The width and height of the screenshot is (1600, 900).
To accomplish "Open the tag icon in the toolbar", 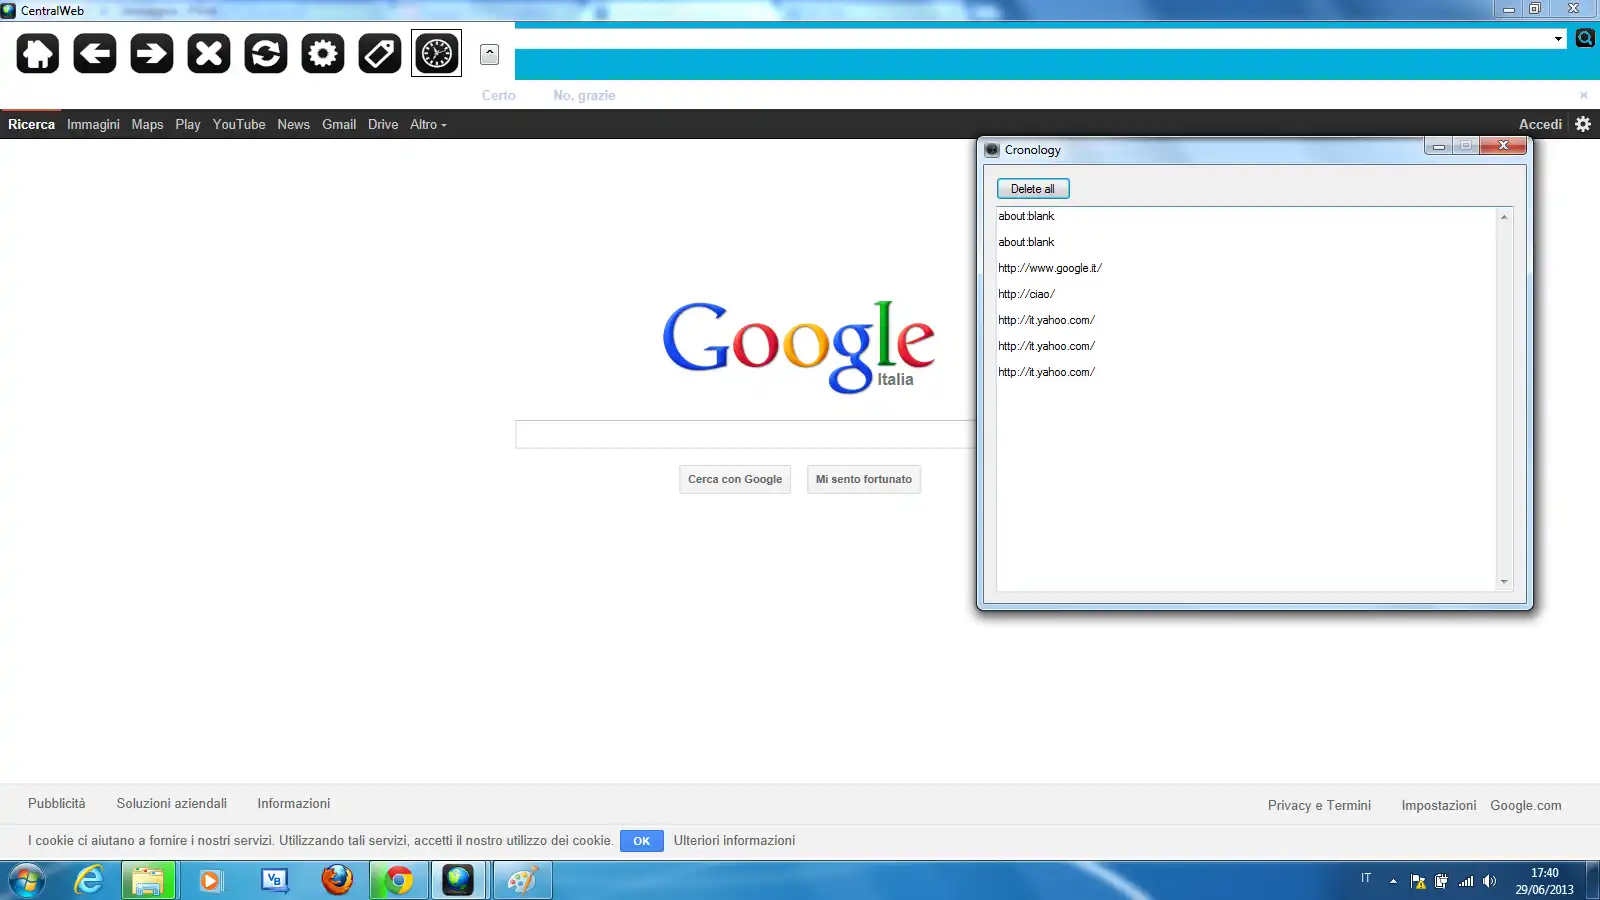I will click(380, 53).
